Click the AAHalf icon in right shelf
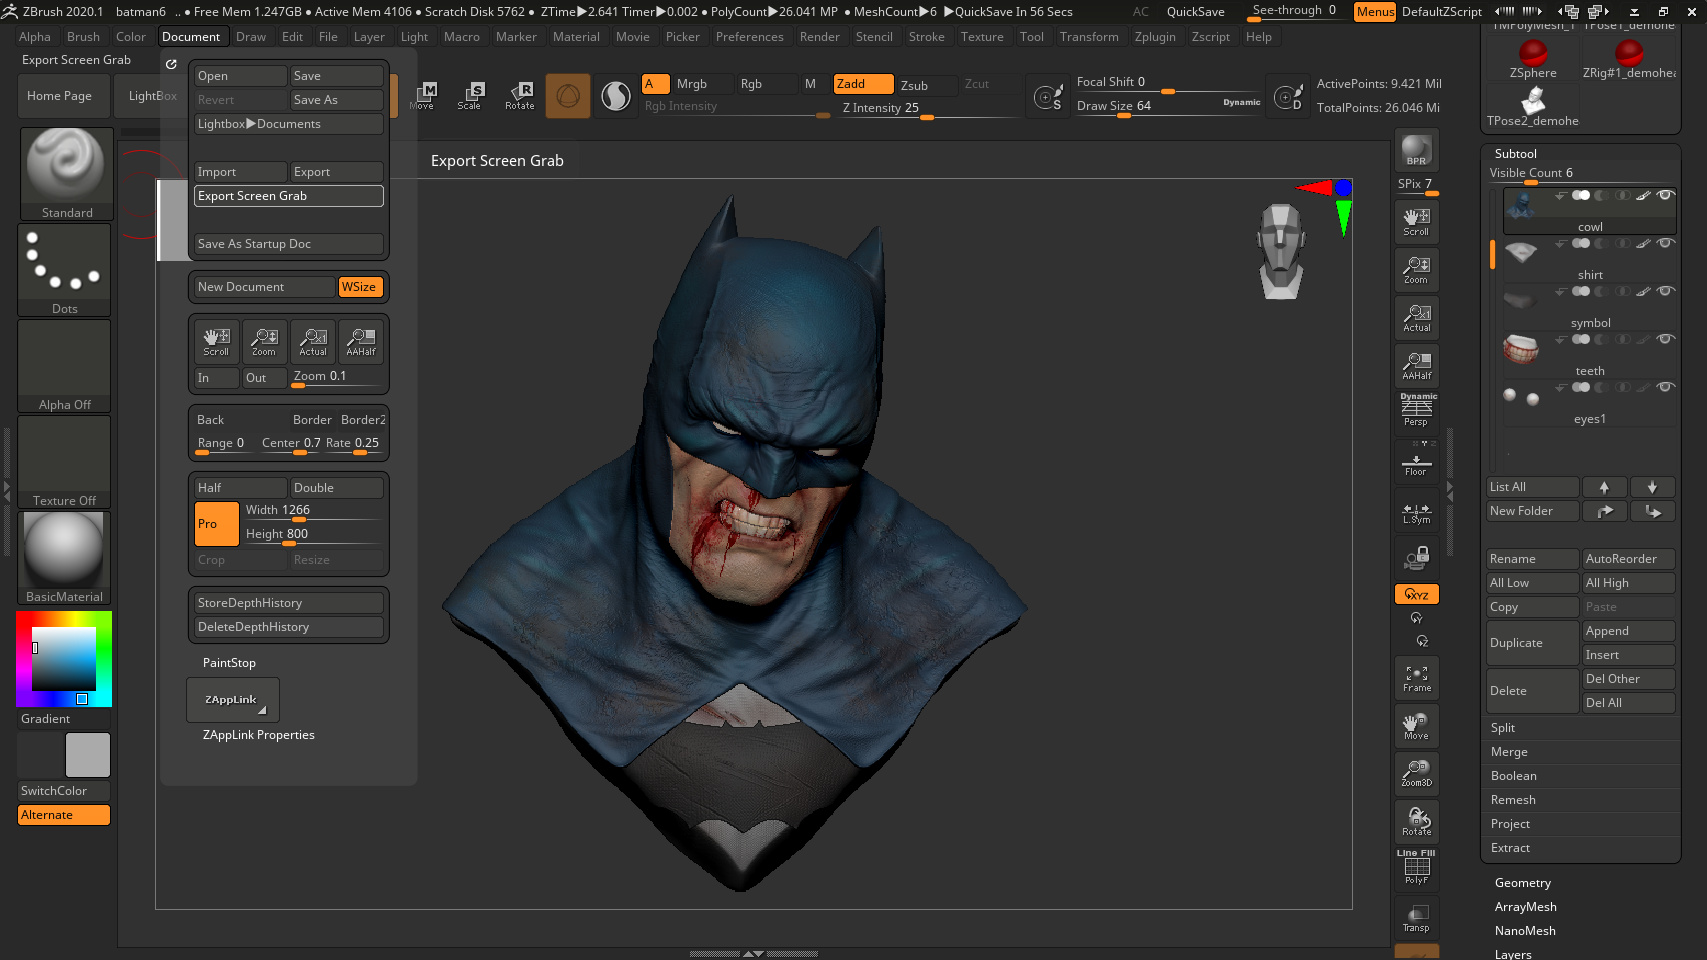Image resolution: width=1707 pixels, height=960 pixels. click(1416, 366)
